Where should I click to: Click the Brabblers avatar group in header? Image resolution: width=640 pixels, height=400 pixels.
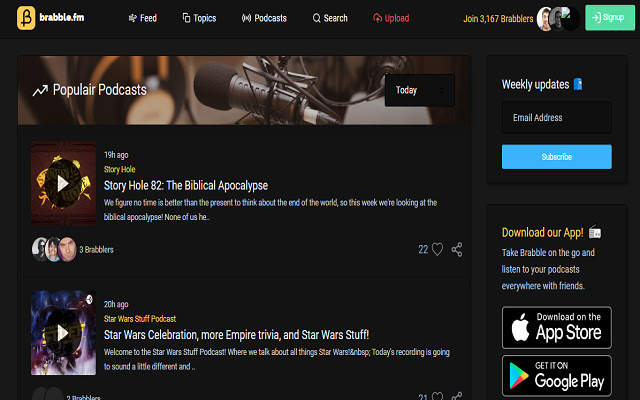click(558, 19)
